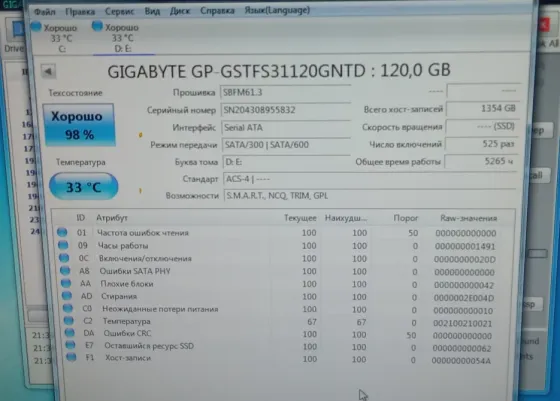Open the Язык(Language) menu
Screen dimensions: 560x401
[x=277, y=10]
